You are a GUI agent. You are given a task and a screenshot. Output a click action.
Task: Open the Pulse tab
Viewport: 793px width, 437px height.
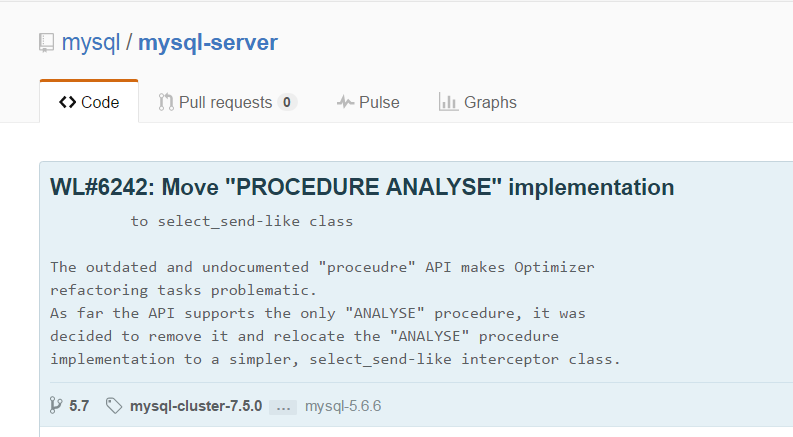[368, 102]
